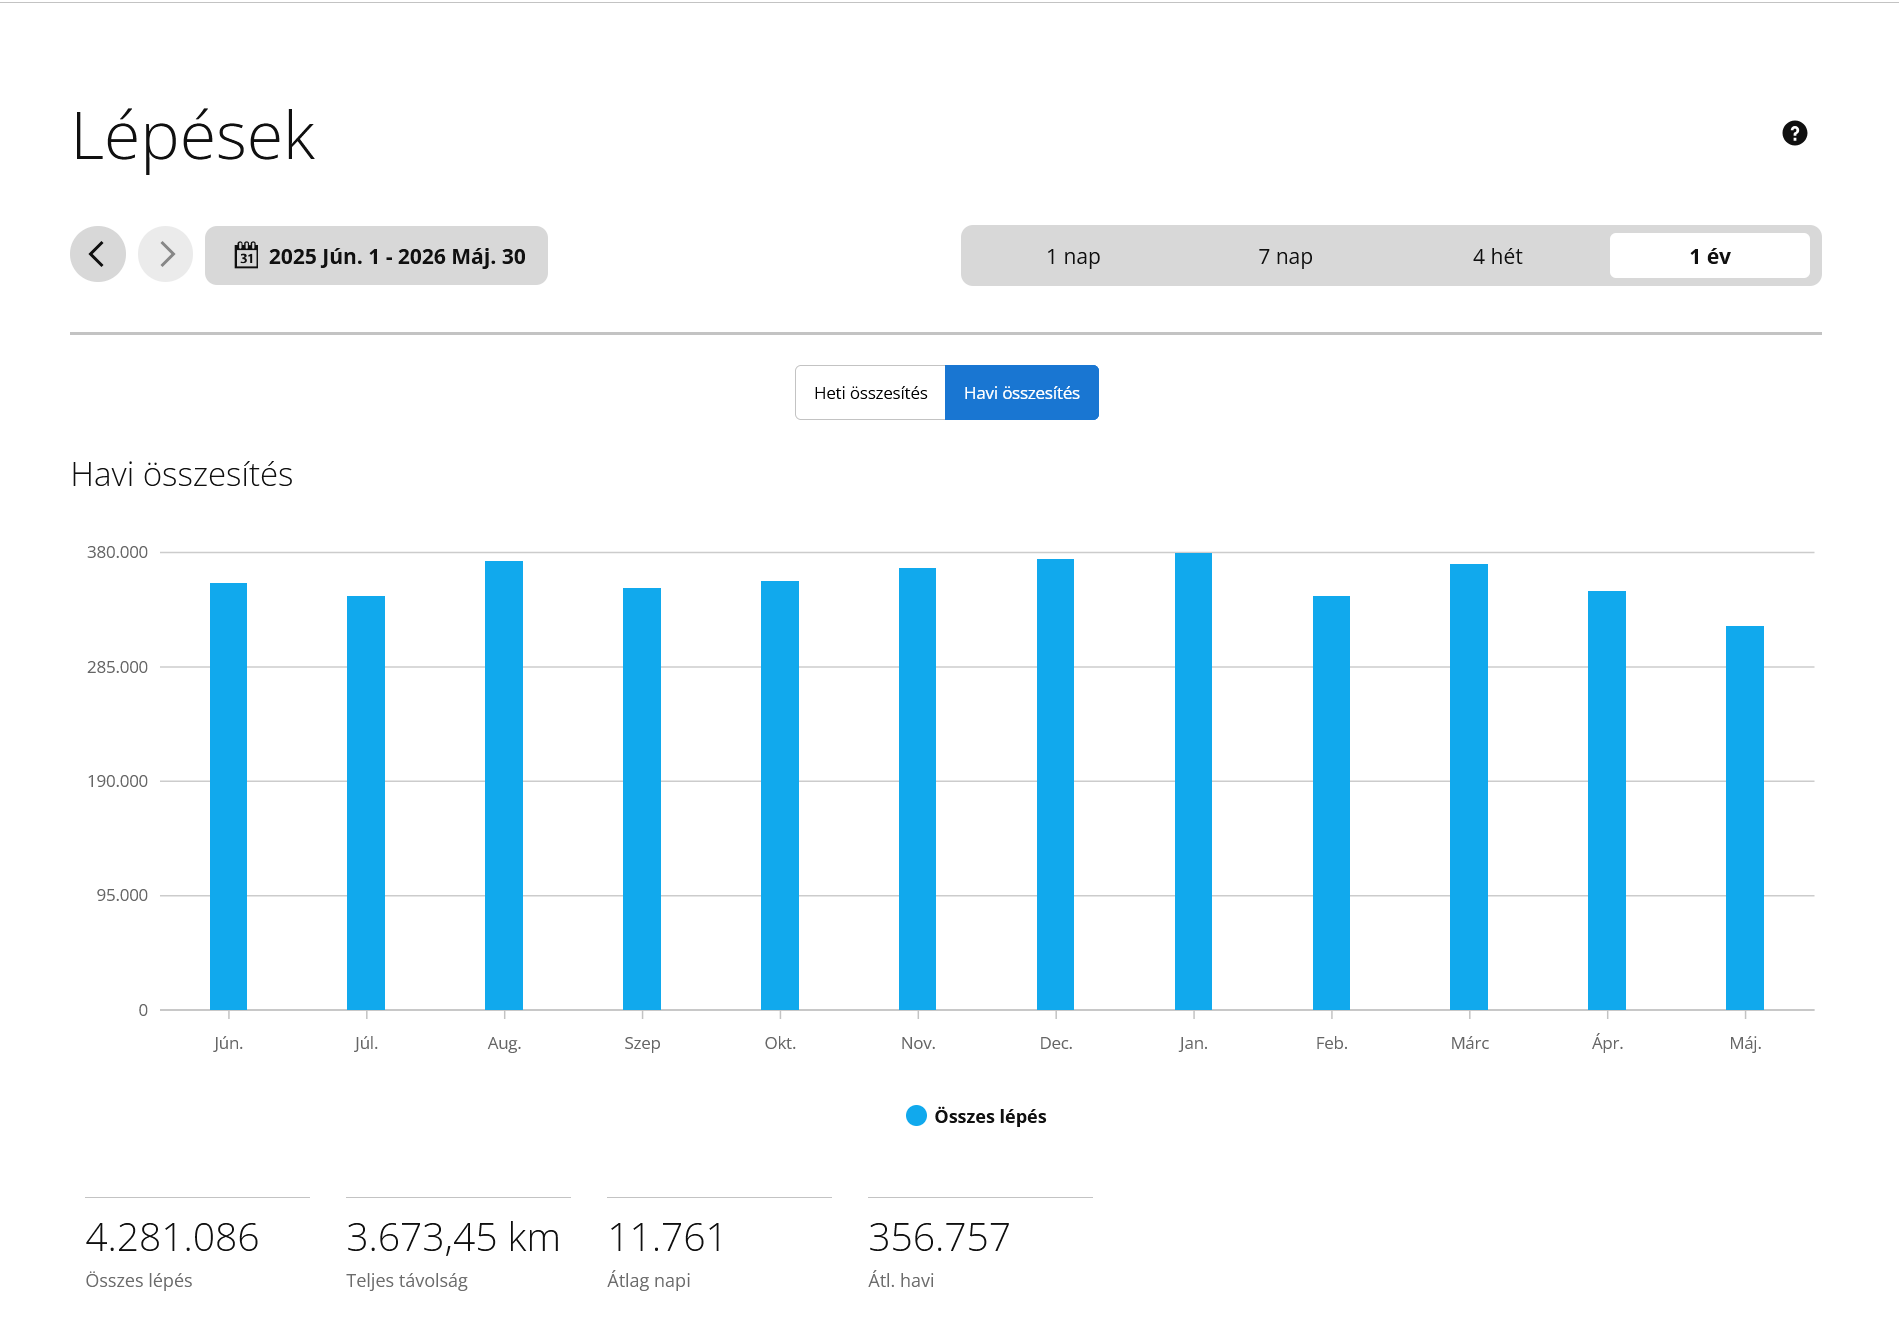
Task: Open the help question mark icon
Action: (x=1794, y=133)
